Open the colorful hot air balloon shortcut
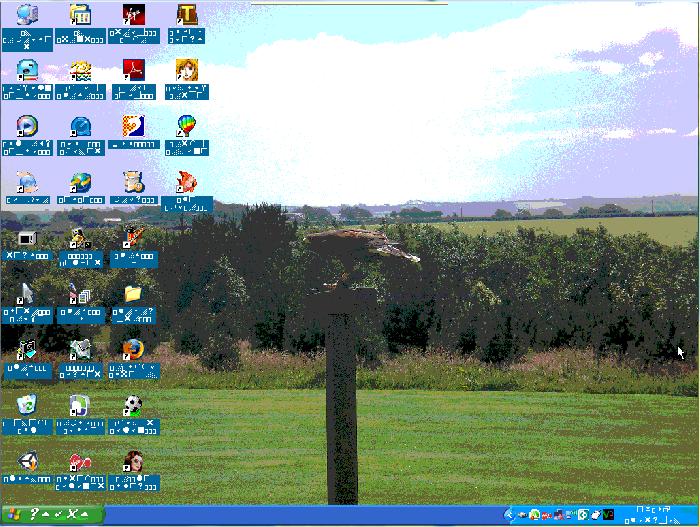The height and width of the screenshot is (527, 700). pyautogui.click(x=186, y=126)
